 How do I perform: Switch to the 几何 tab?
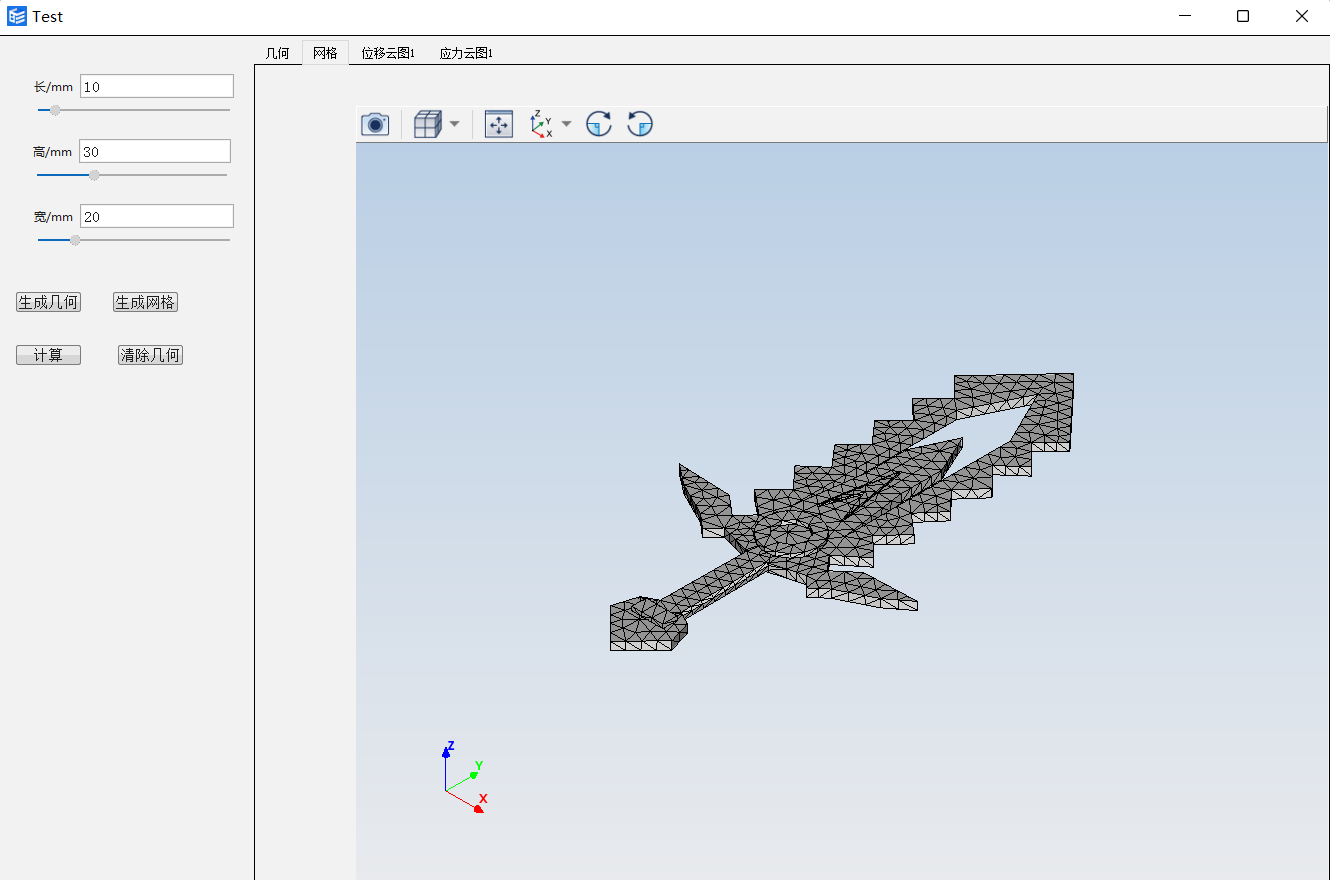[x=277, y=53]
